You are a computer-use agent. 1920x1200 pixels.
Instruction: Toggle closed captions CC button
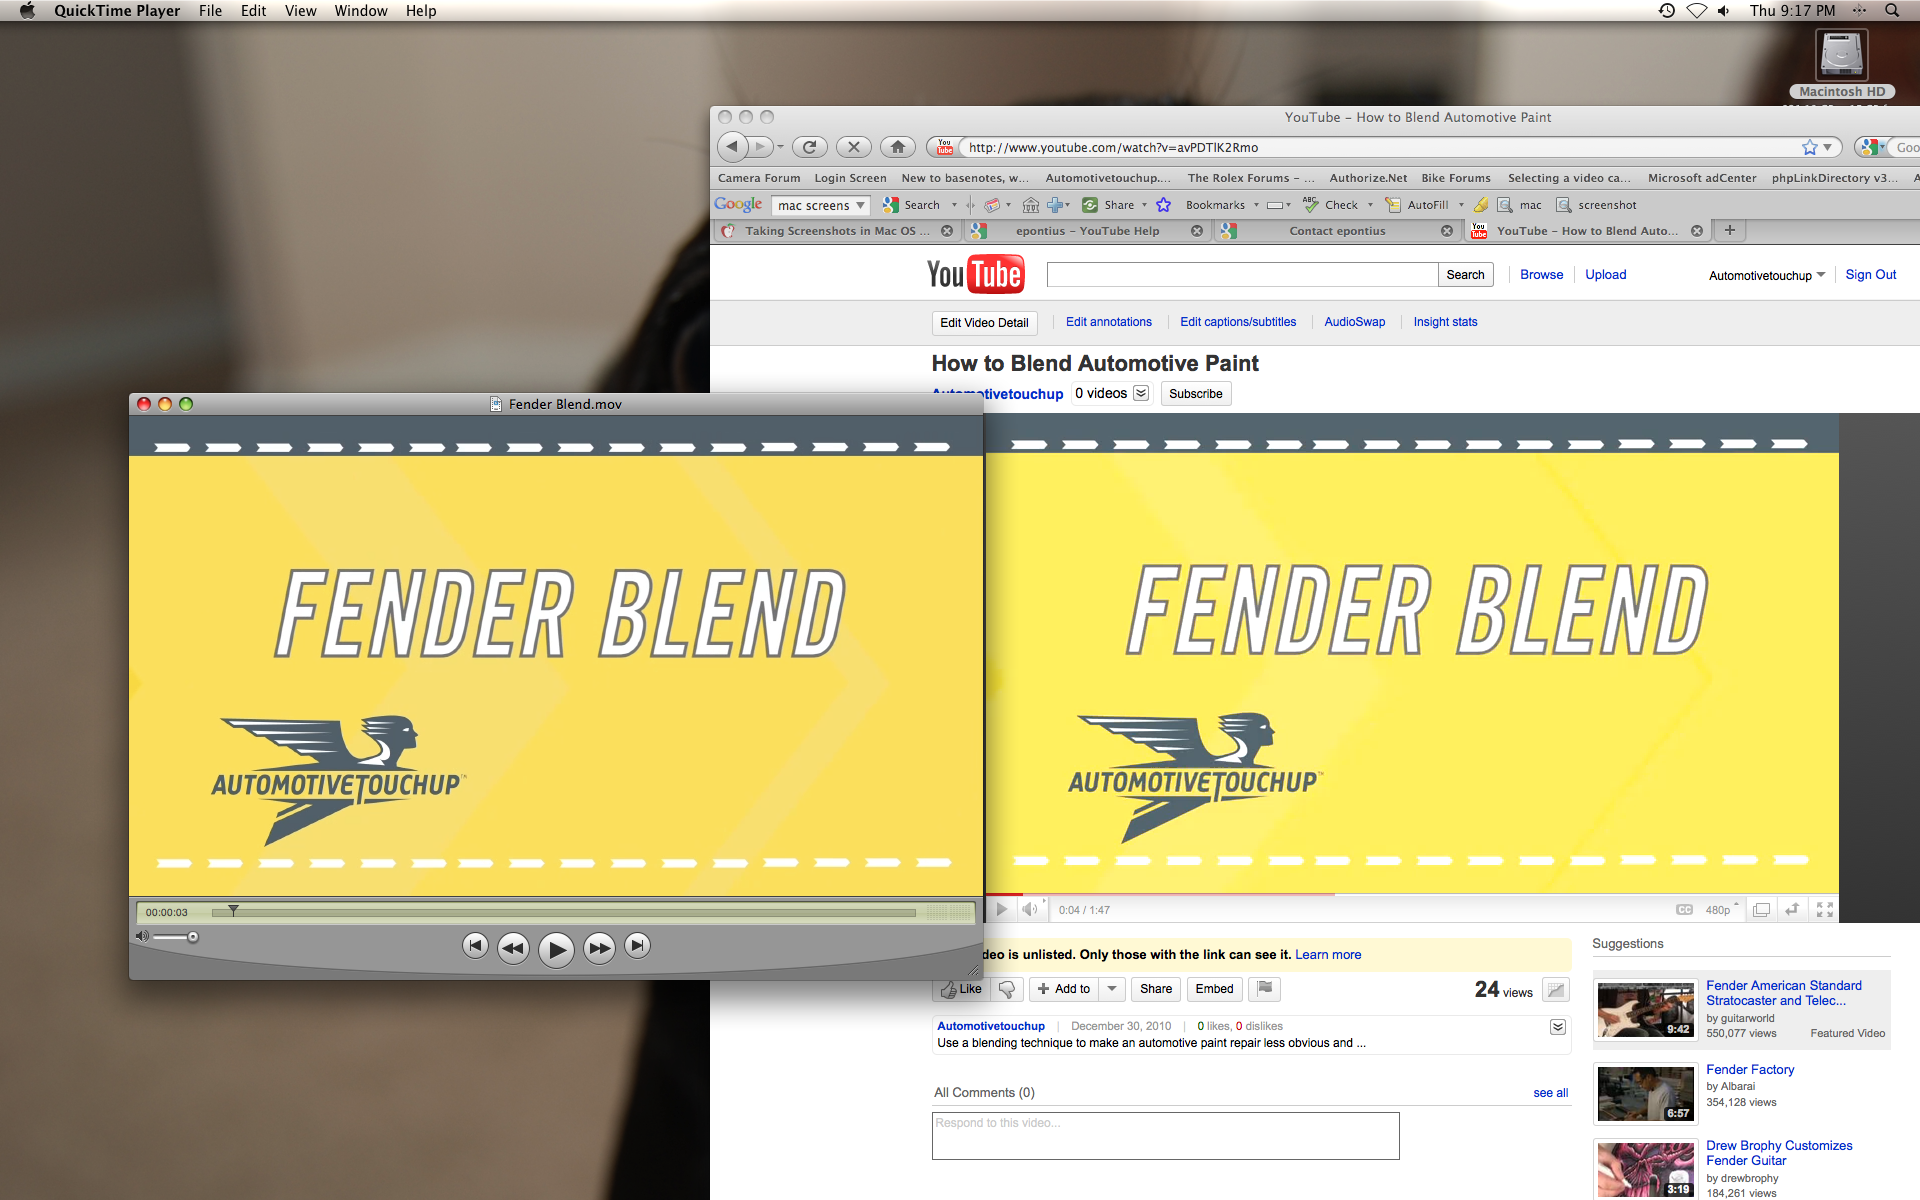coord(1684,909)
